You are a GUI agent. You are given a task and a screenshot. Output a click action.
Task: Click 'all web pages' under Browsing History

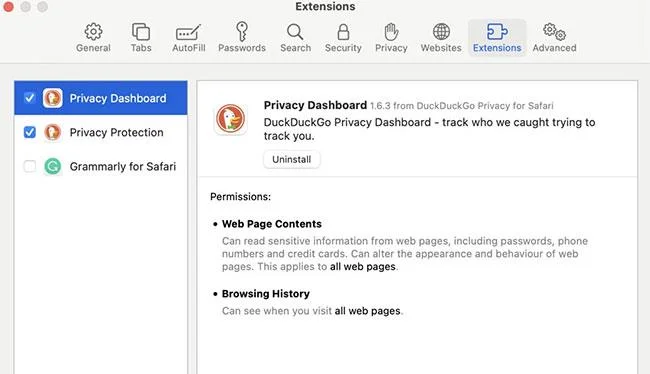(367, 311)
